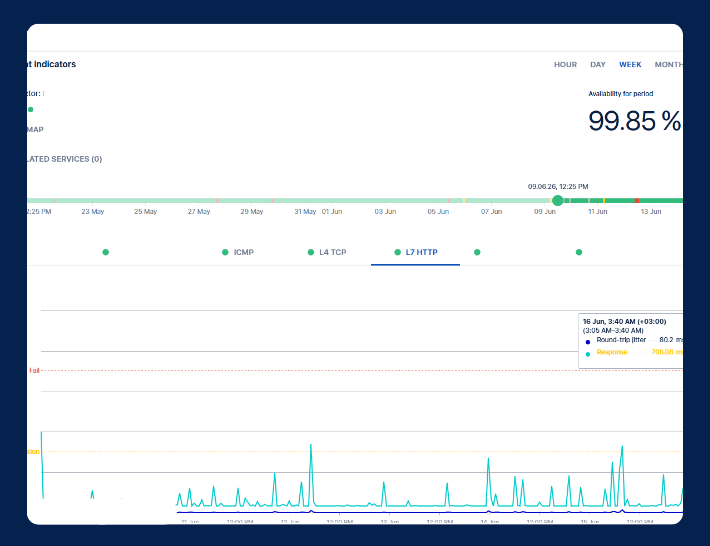This screenshot has width=710, height=546.
Task: Click the 99.85 % availability value
Action: click(634, 121)
